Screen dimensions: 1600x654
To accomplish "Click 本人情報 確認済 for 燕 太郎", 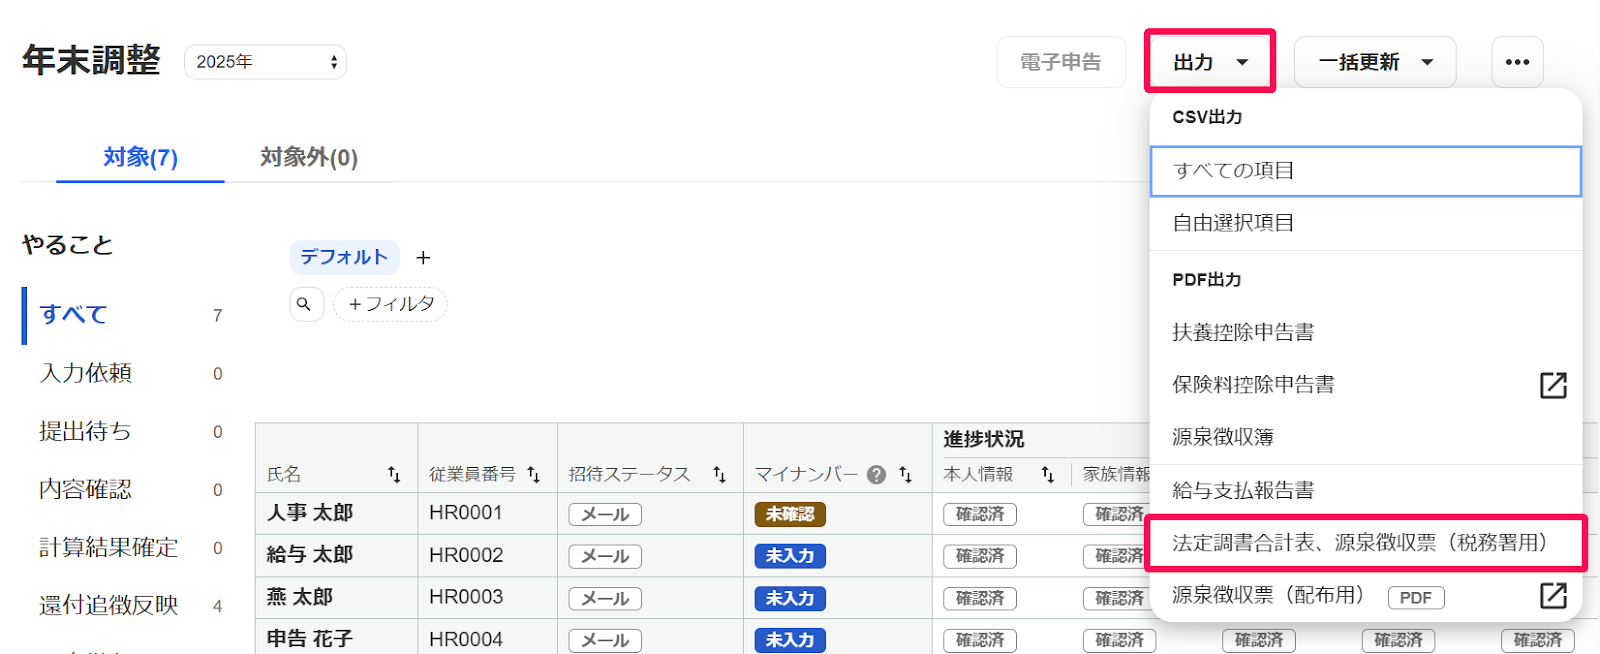I will click(x=980, y=599).
